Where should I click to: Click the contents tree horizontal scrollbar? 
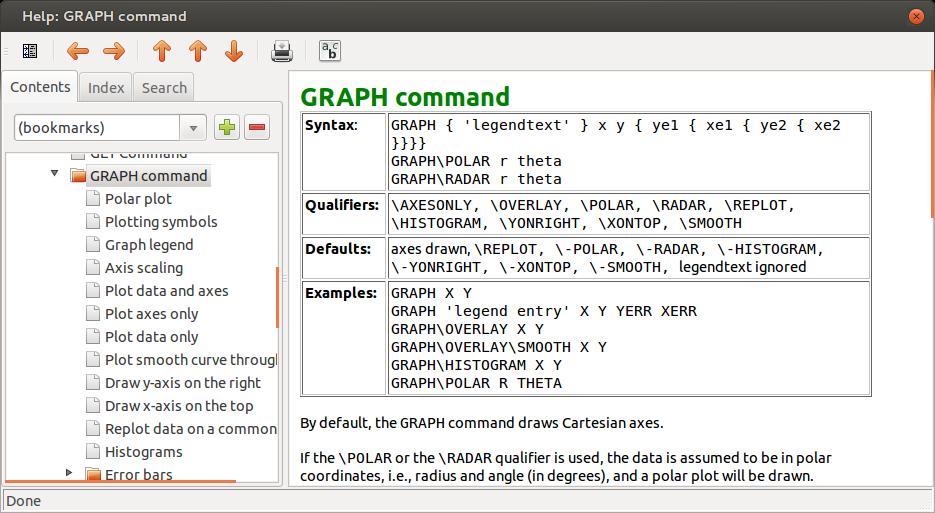(120, 482)
